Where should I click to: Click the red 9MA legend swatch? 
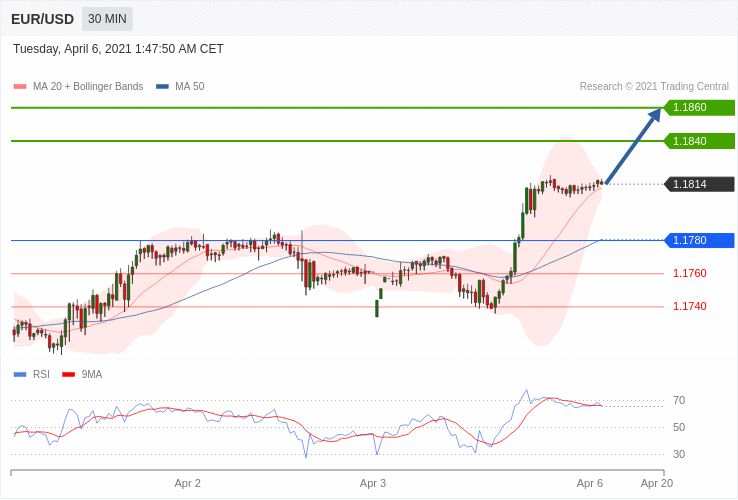(69, 375)
